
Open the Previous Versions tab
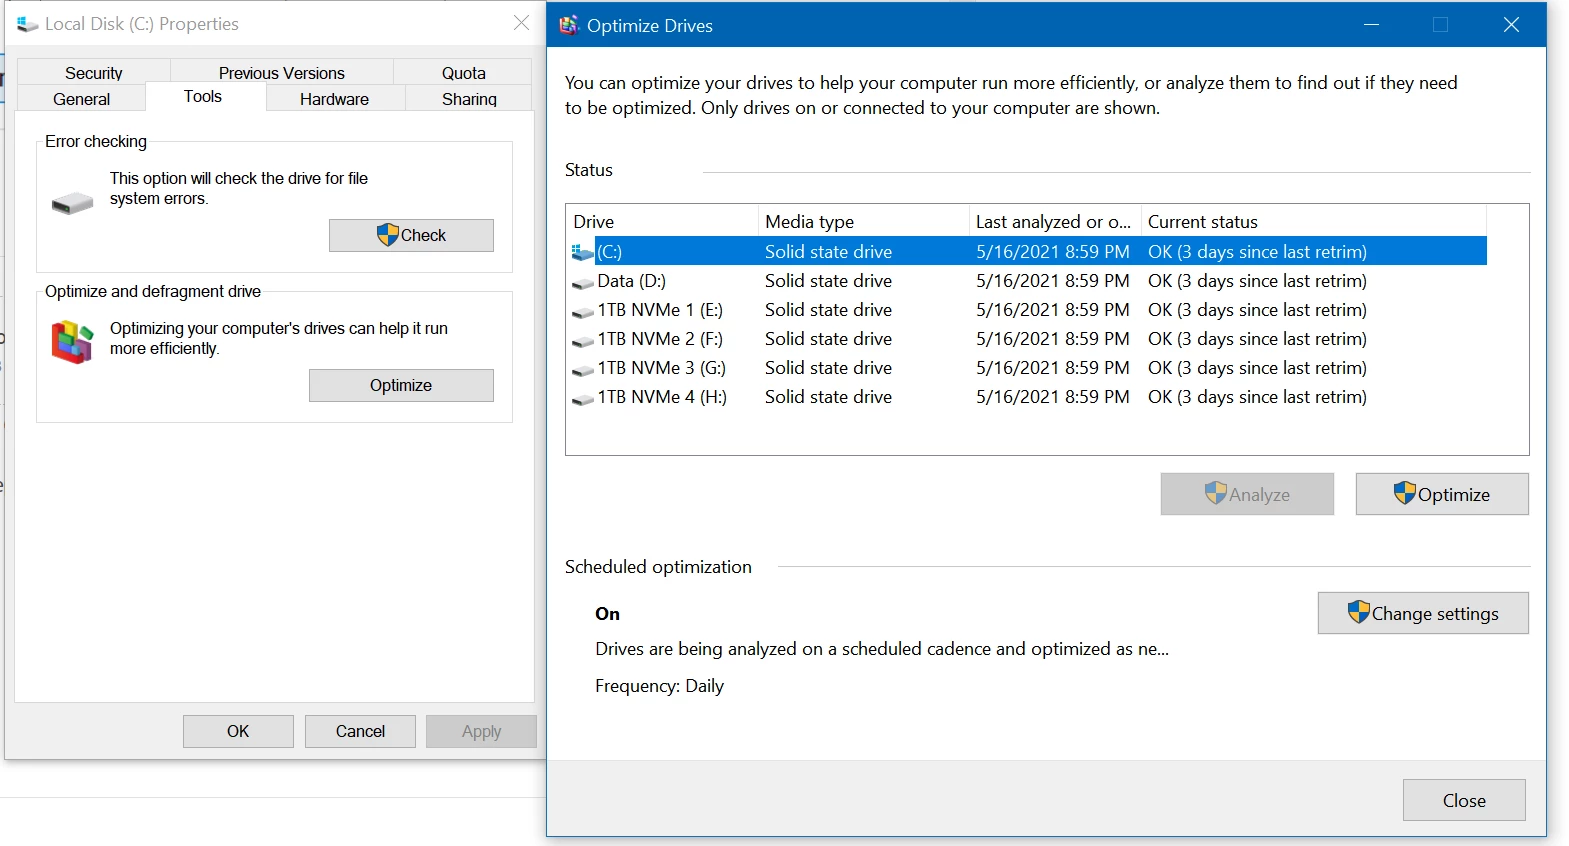pos(282,72)
